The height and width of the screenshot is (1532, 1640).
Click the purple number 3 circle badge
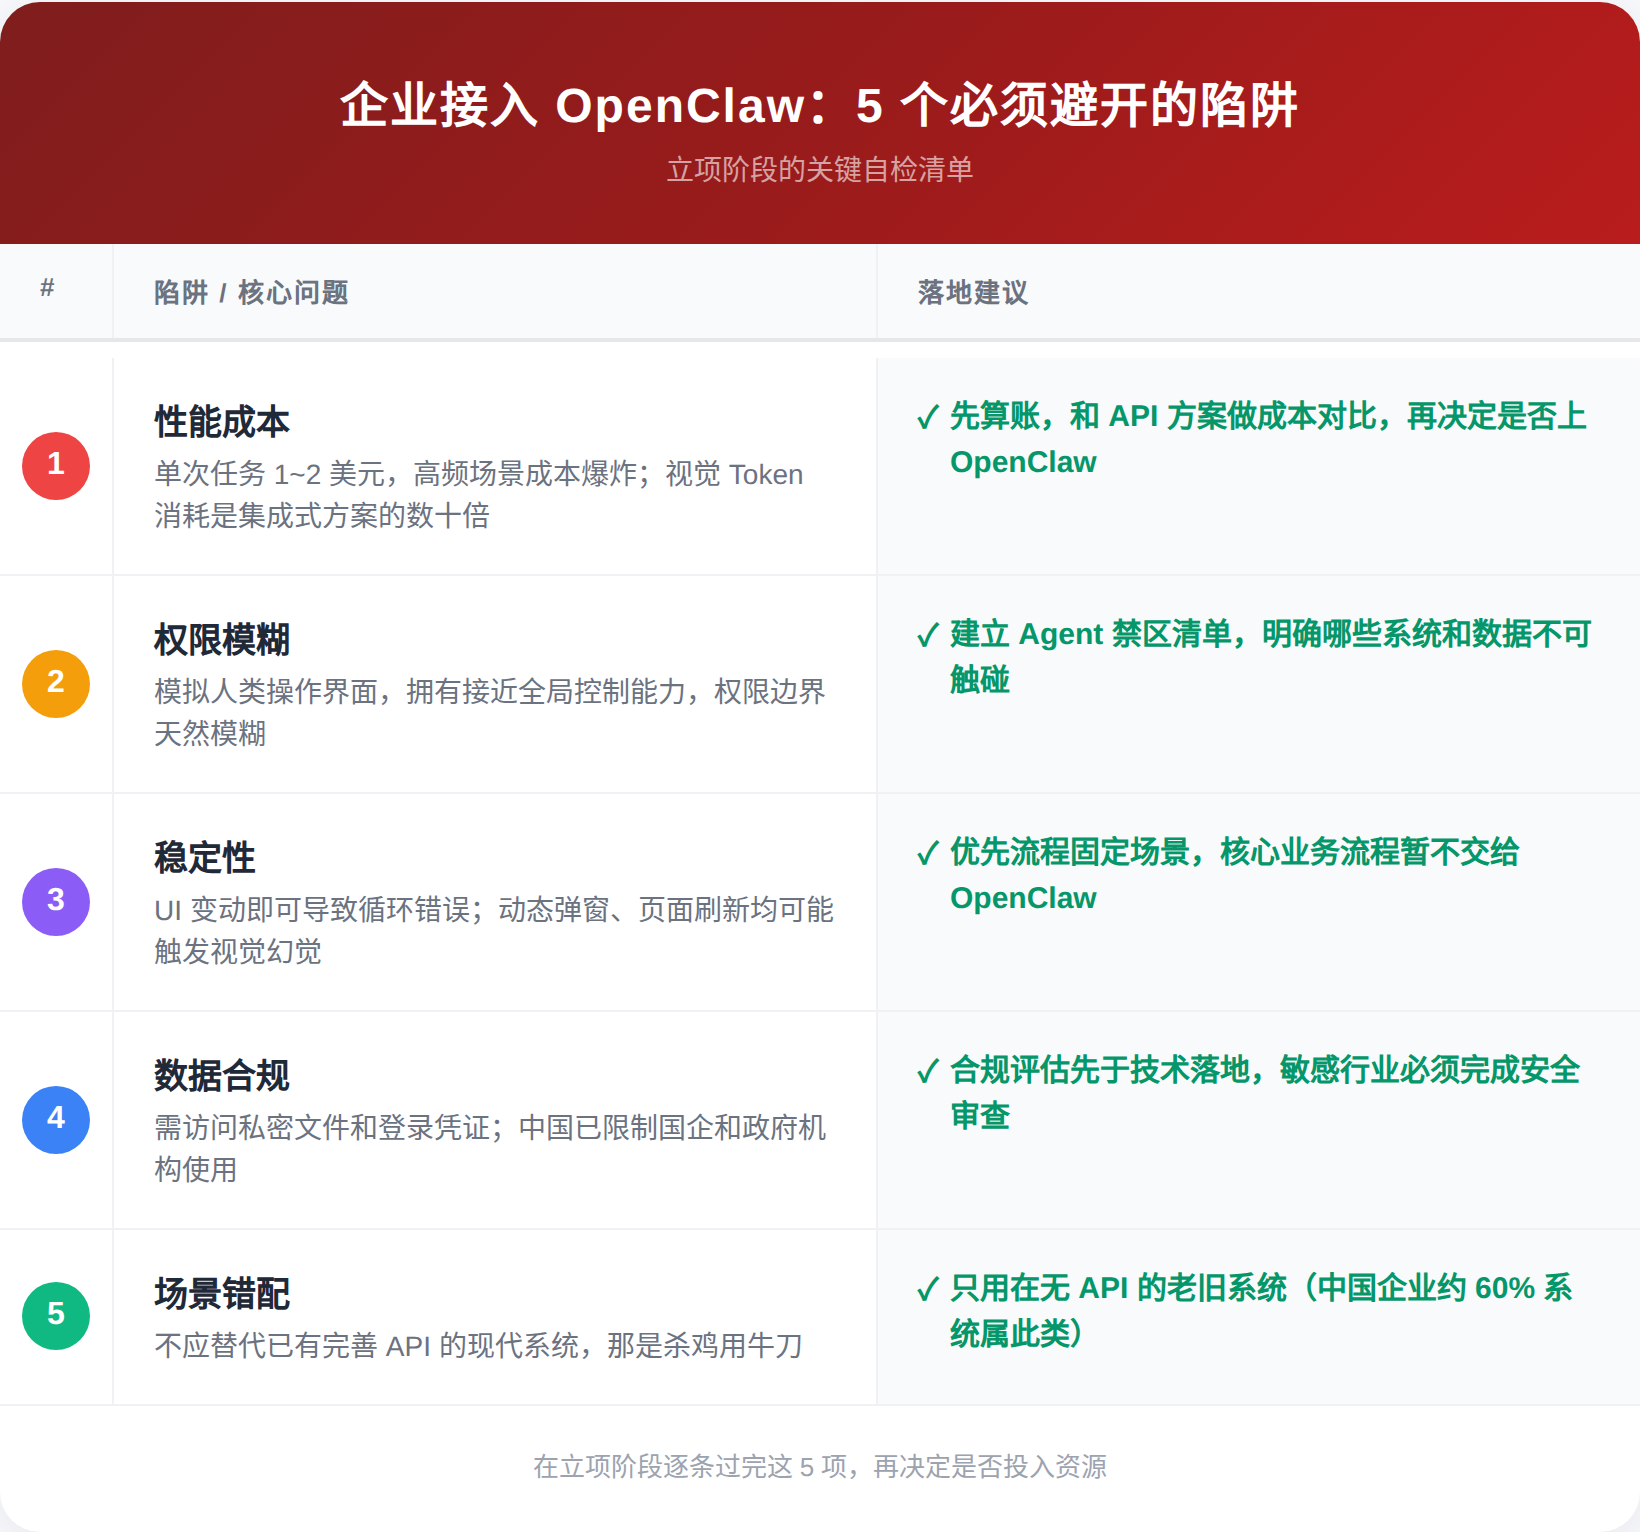tap(56, 902)
